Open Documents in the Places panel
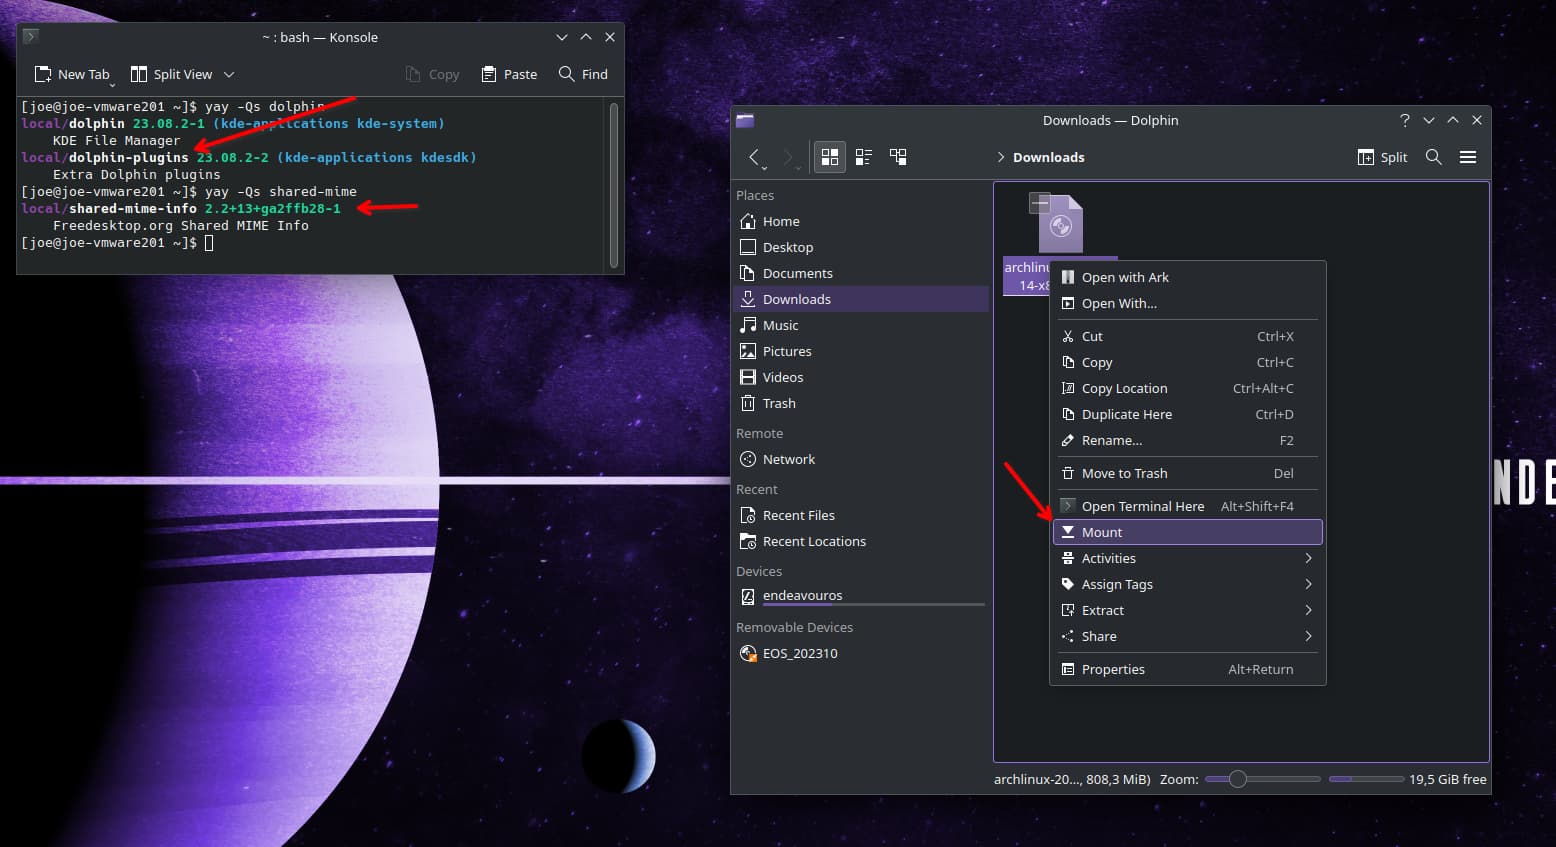 tap(862, 273)
